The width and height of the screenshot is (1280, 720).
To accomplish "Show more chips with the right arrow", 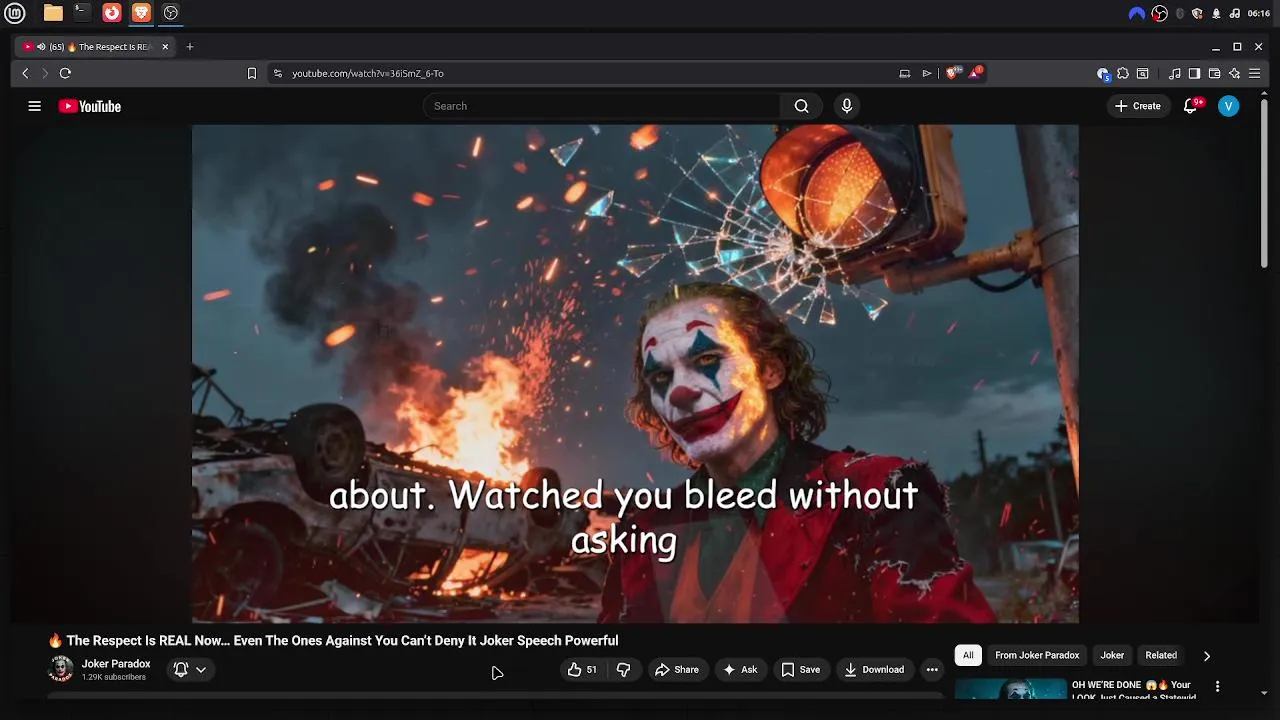I will click(1206, 656).
